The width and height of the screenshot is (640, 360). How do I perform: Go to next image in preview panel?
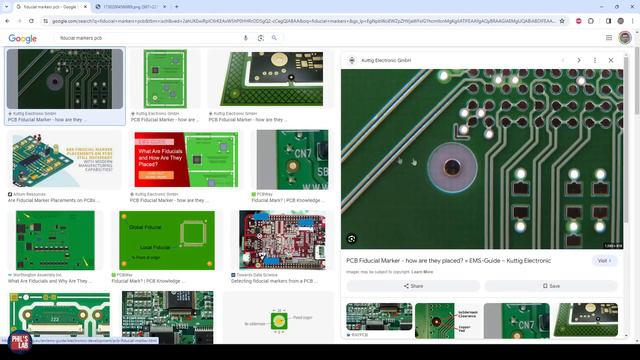tap(579, 60)
